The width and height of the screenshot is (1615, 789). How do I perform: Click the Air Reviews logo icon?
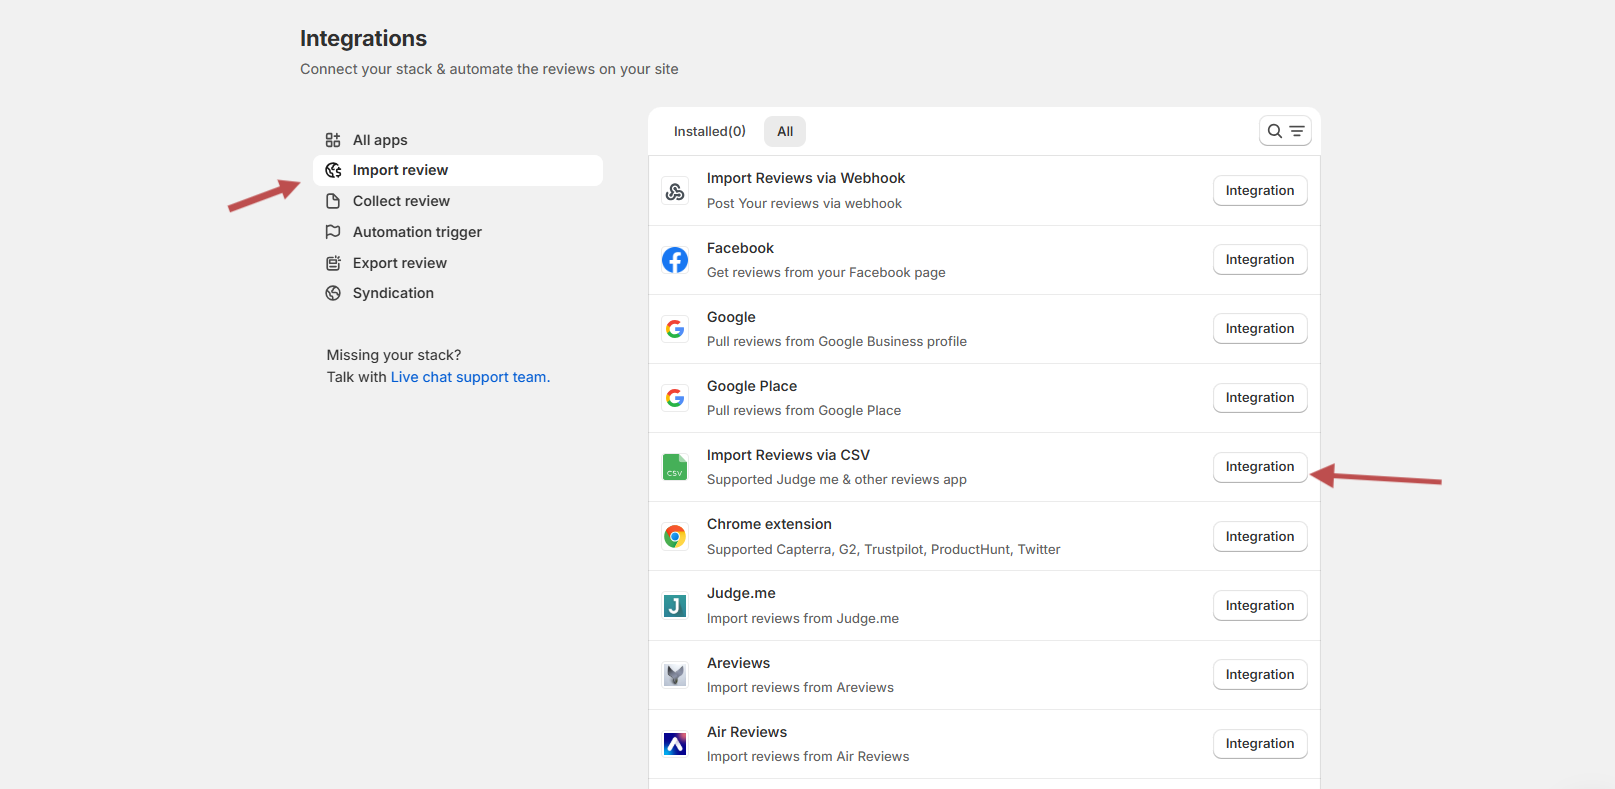point(675,744)
